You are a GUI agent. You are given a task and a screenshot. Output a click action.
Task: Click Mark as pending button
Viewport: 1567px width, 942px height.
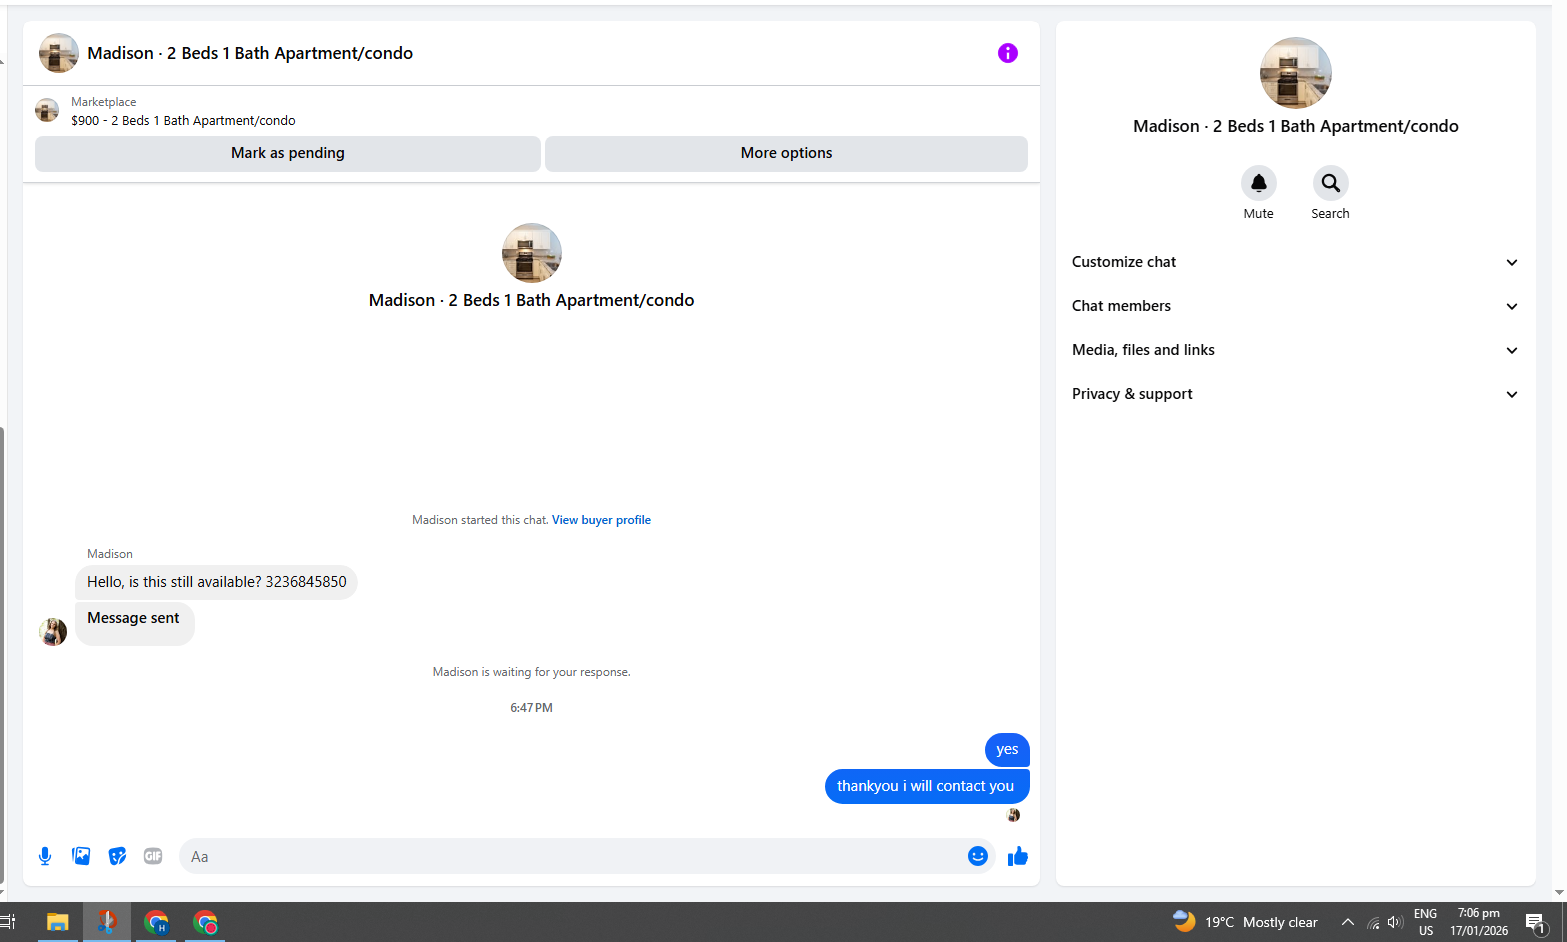click(x=288, y=153)
